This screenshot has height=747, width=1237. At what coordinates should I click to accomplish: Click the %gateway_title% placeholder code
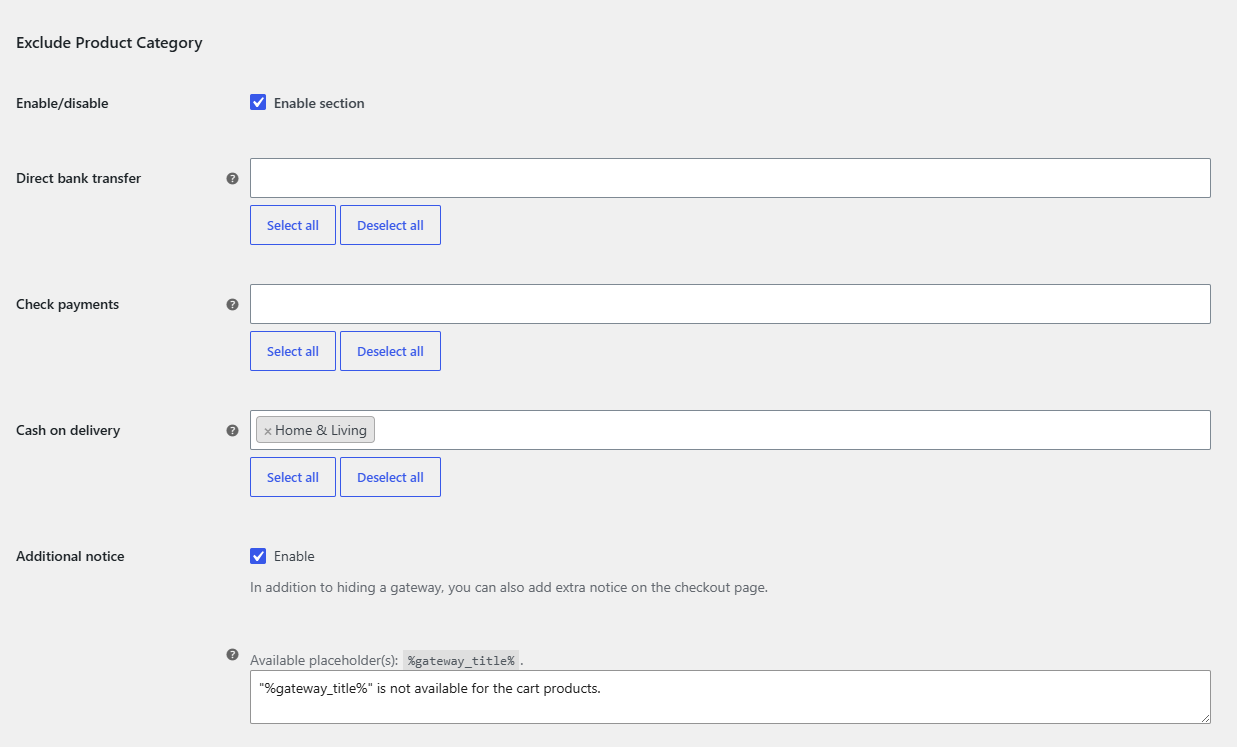(x=461, y=660)
